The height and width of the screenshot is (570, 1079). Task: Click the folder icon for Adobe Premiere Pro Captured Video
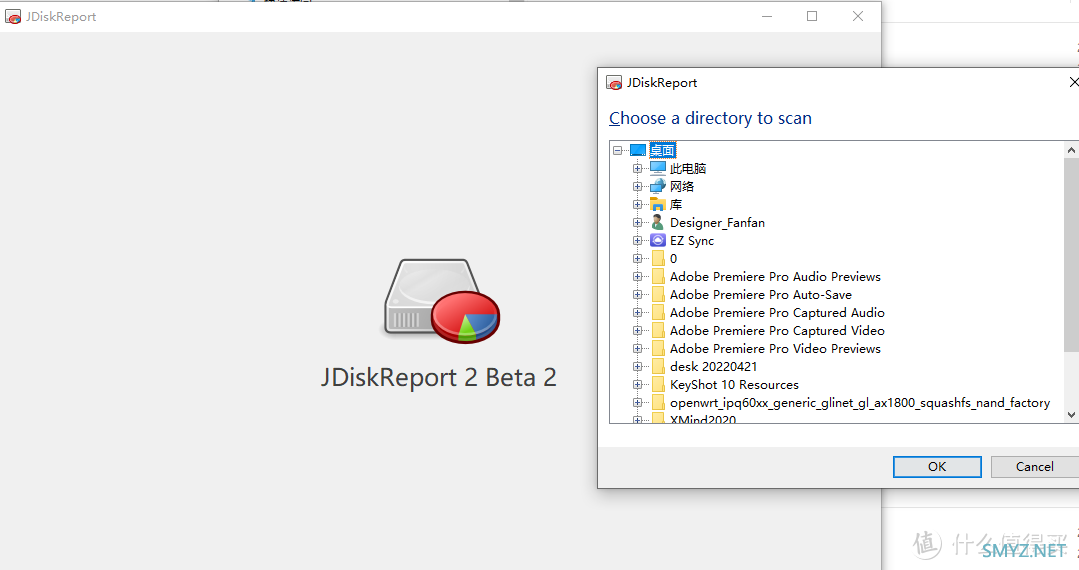click(658, 330)
